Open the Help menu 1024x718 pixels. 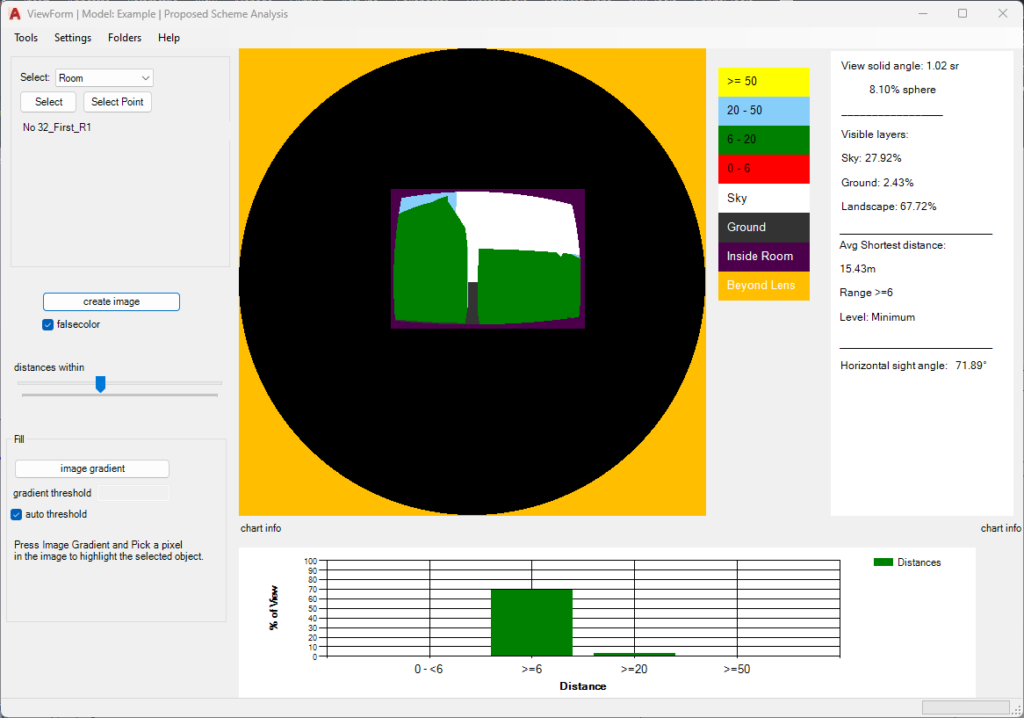tap(169, 38)
